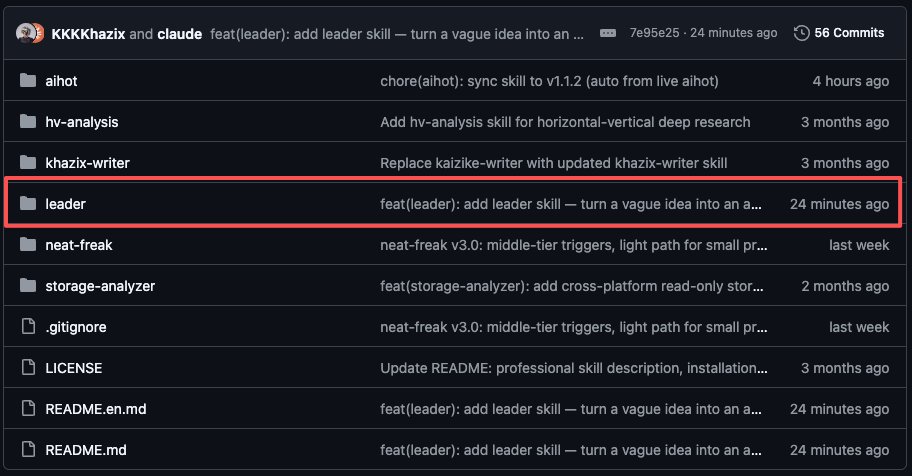
Task: Expand the commit message ellipsis button
Action: pyautogui.click(x=608, y=33)
